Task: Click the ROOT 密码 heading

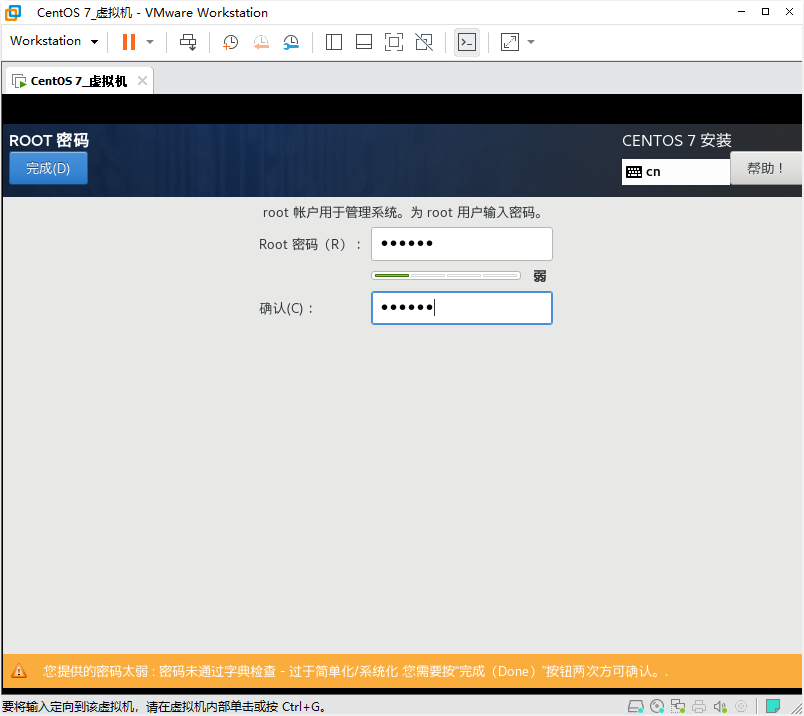Action: 49,140
